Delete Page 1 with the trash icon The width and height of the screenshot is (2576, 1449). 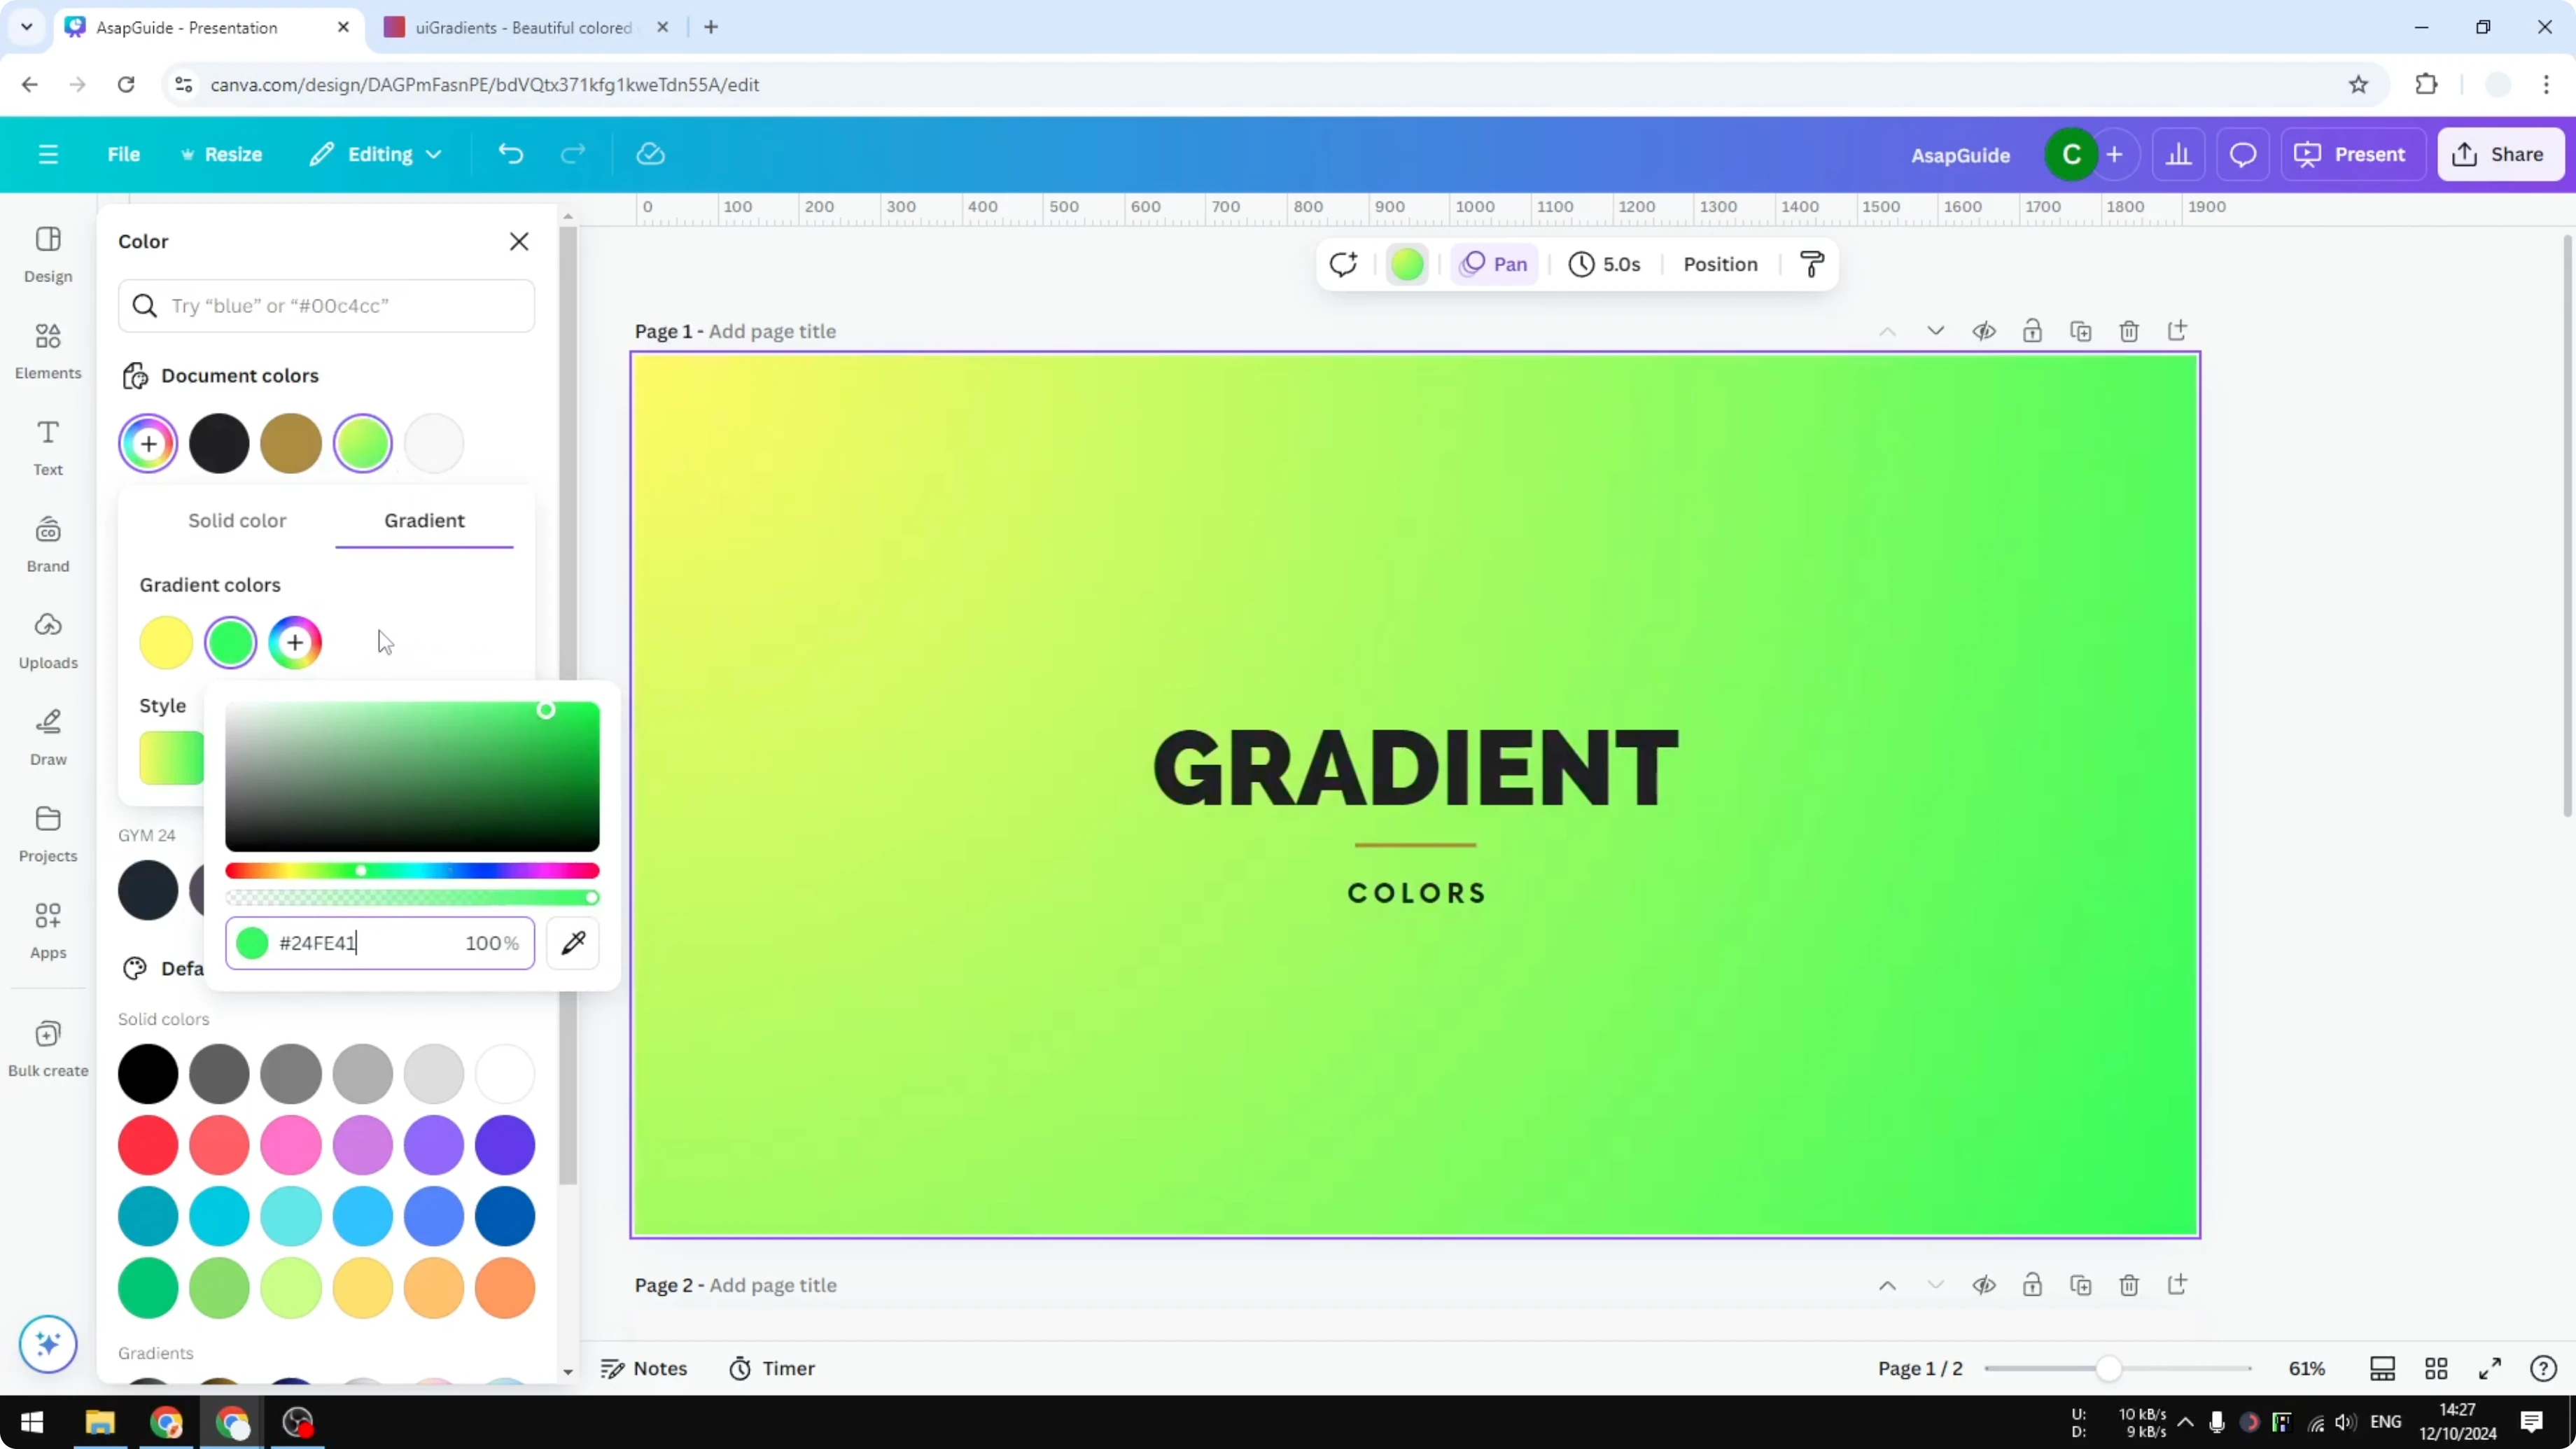tap(2129, 331)
